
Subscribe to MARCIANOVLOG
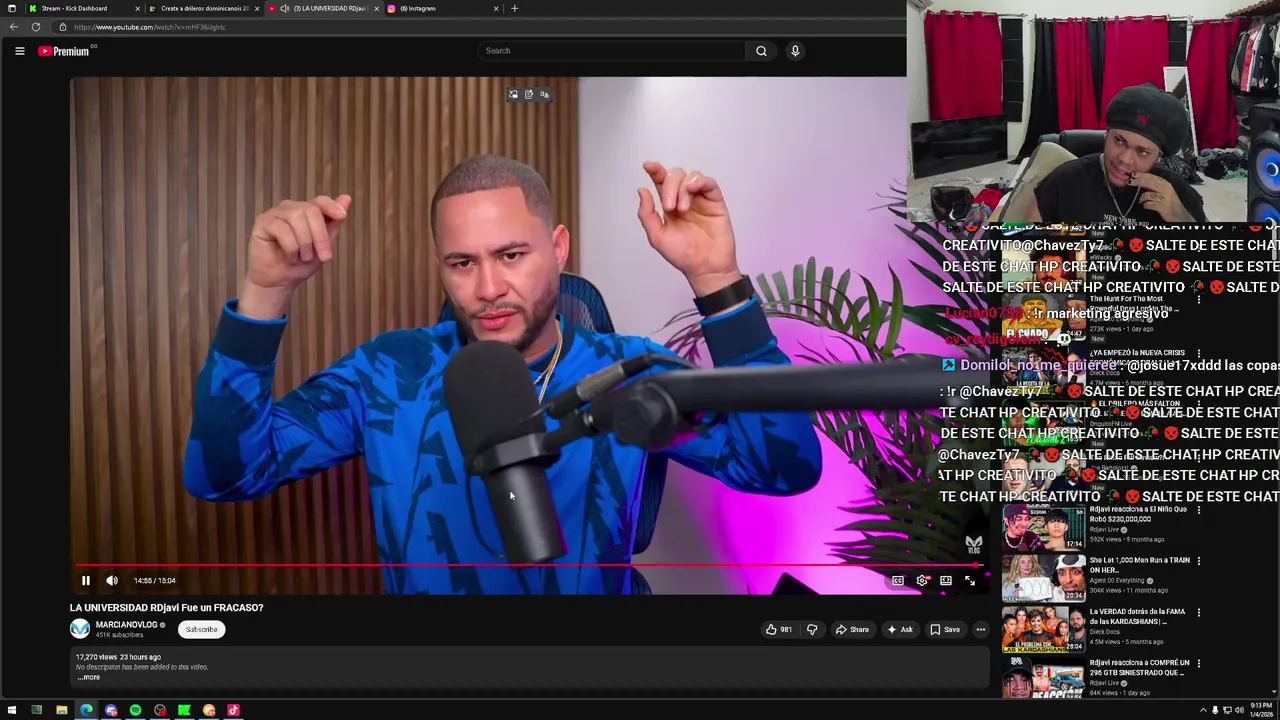(x=201, y=629)
